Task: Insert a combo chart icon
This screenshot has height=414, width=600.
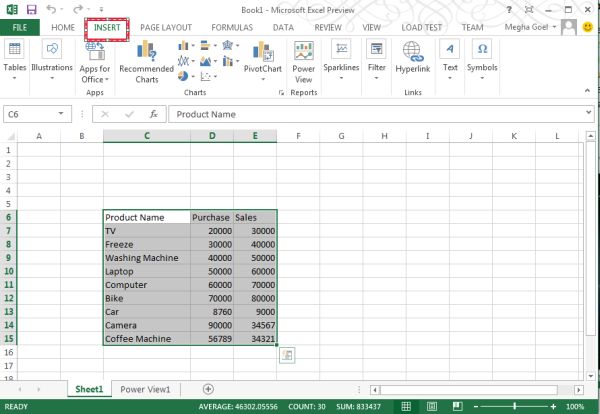Action: (228, 61)
